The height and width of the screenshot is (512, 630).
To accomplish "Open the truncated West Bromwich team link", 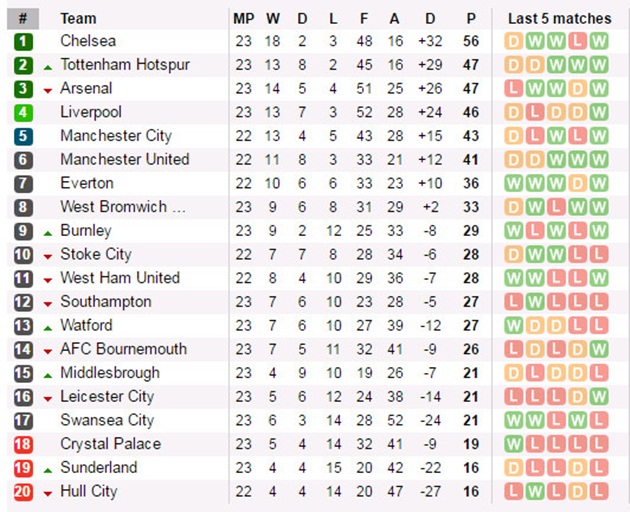I will pos(122,207).
